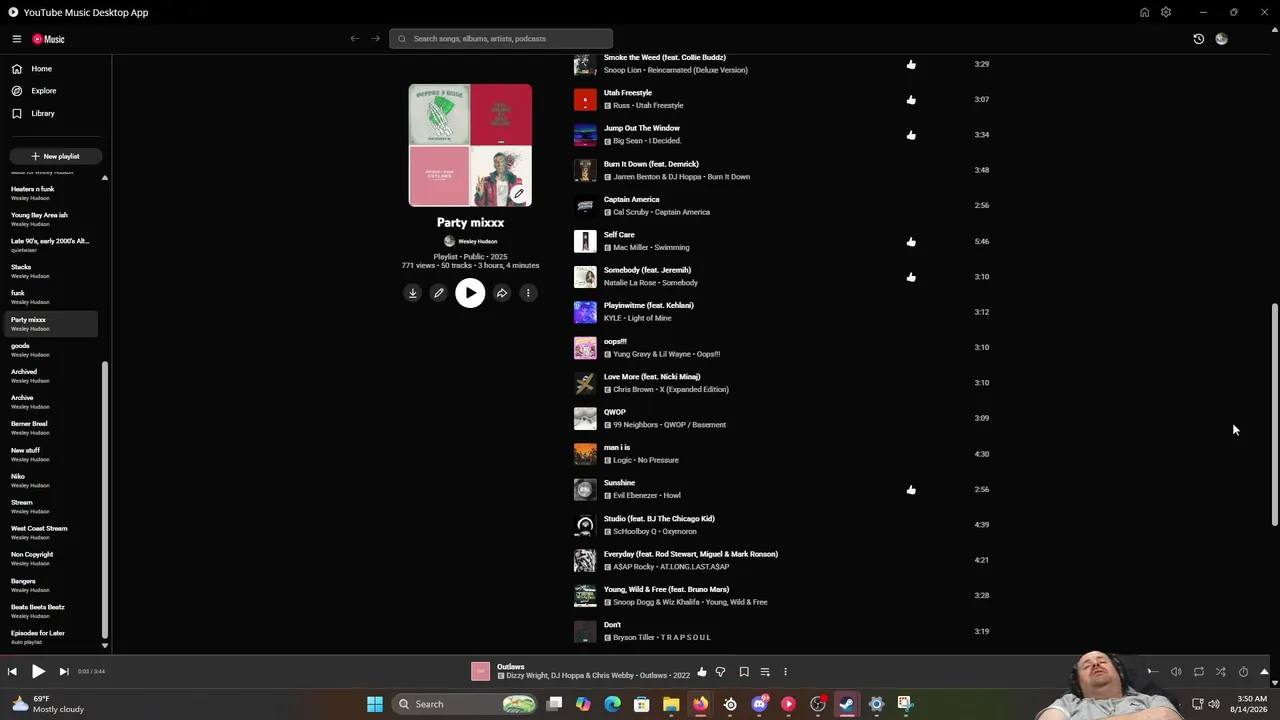1280x720 pixels.
Task: Open the listening history clock icon
Action: [1198, 39]
